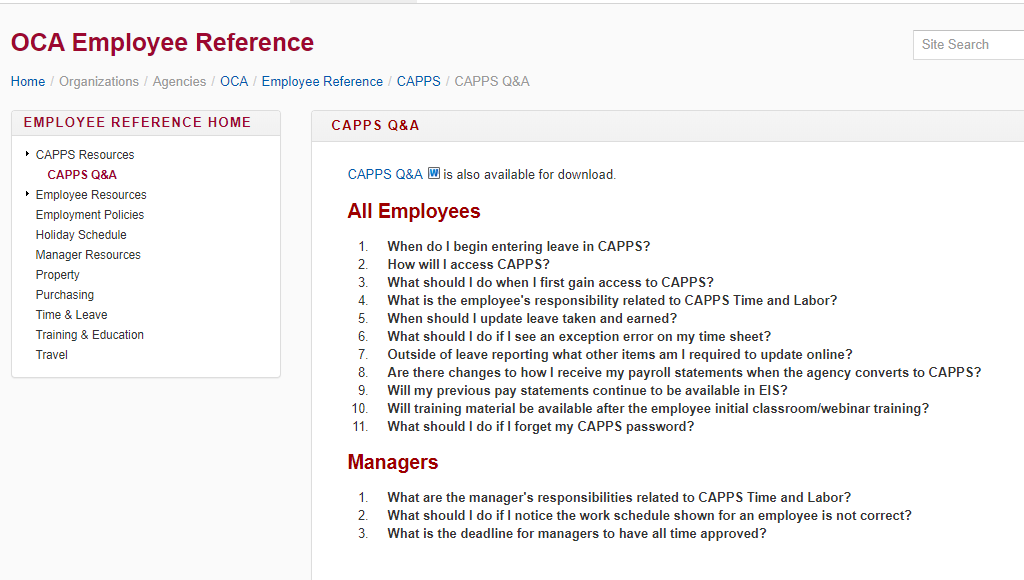The image size is (1024, 580).
Task: Click the Organizations breadcrumb text
Action: tap(99, 82)
